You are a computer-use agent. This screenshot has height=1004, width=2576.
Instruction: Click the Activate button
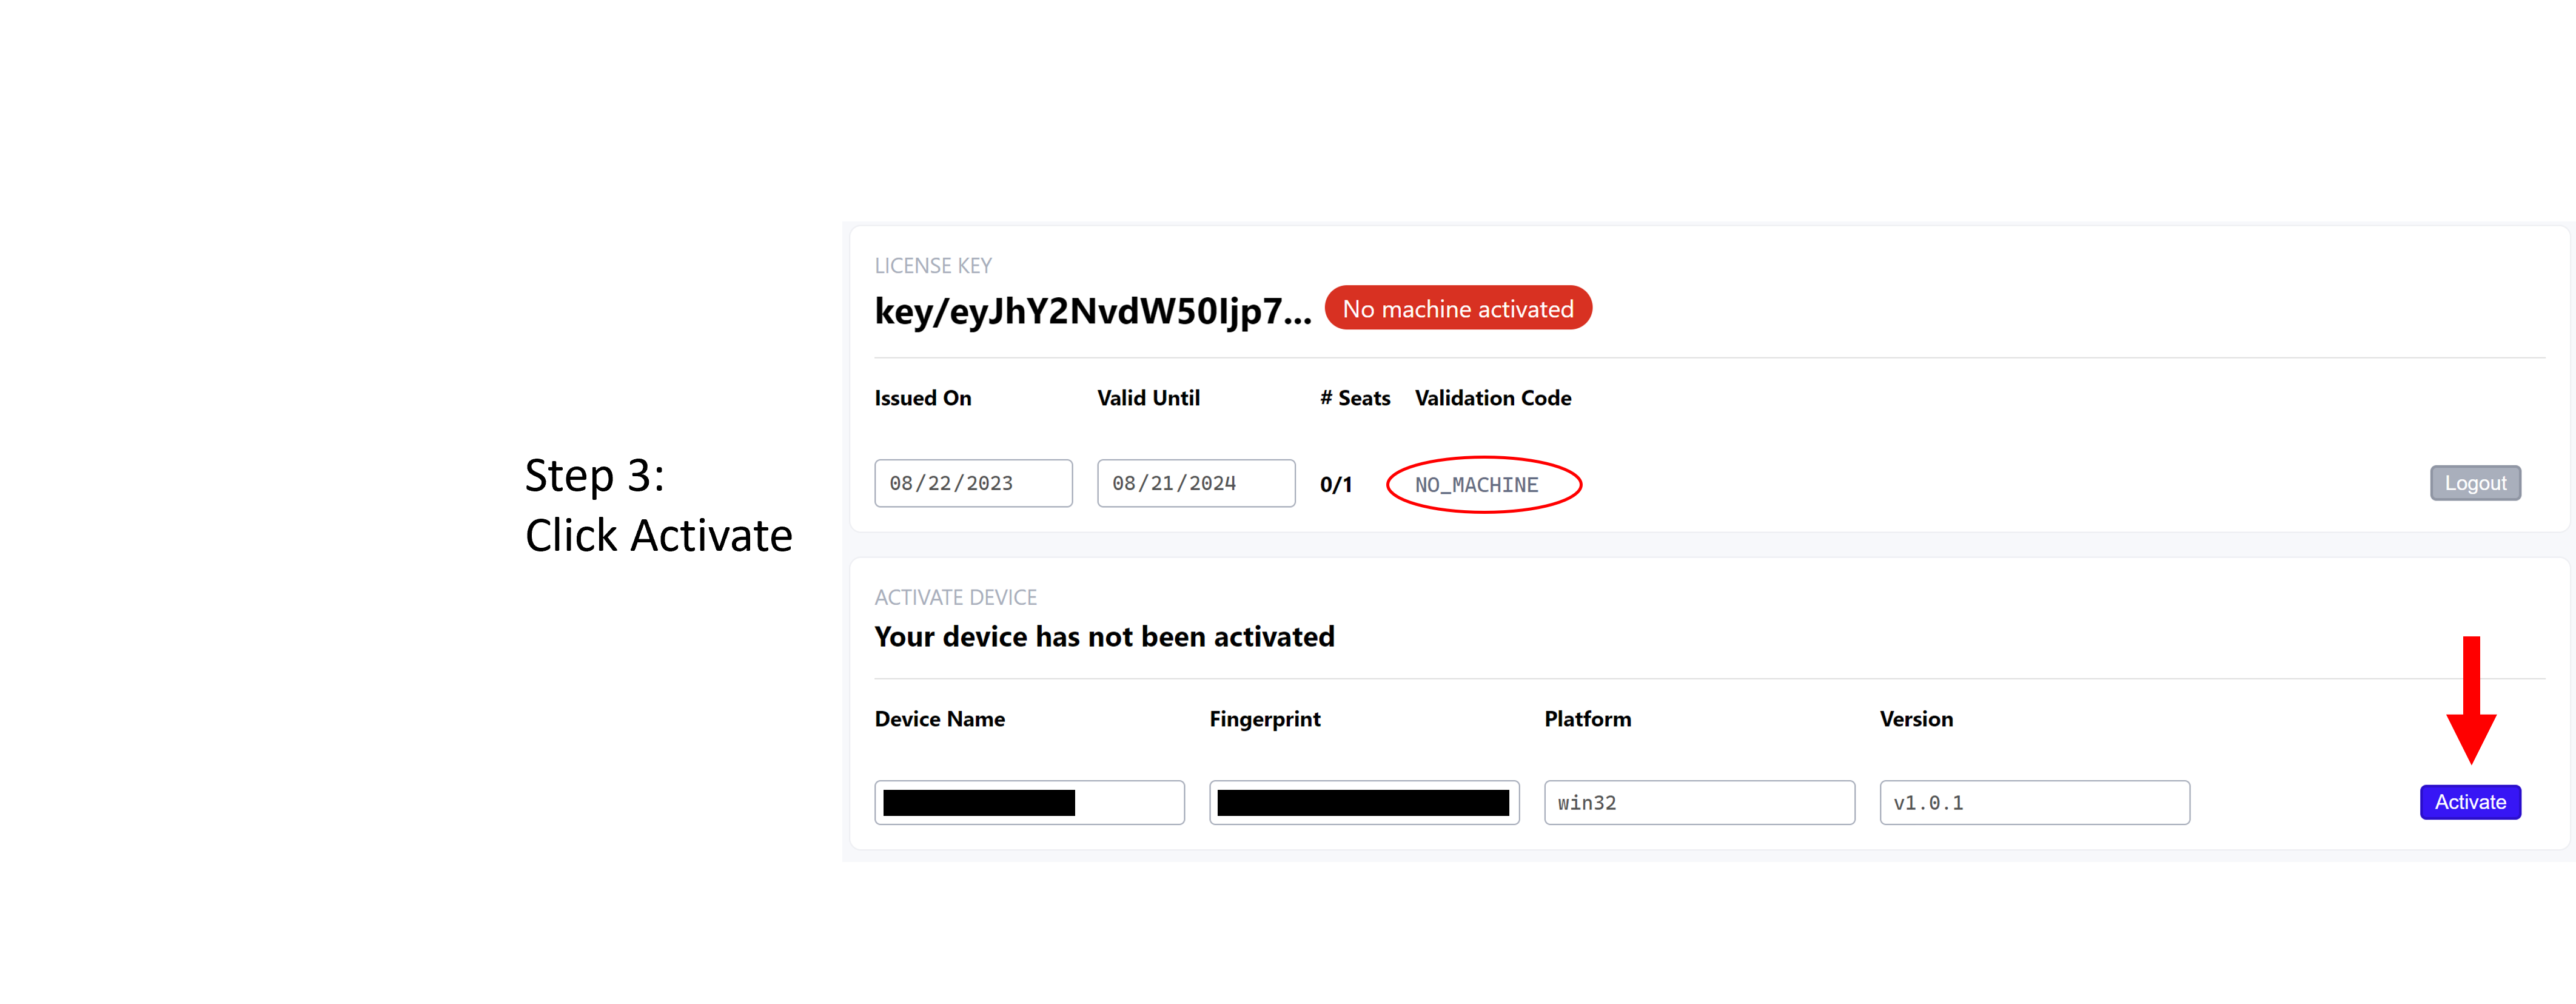pyautogui.click(x=2469, y=801)
